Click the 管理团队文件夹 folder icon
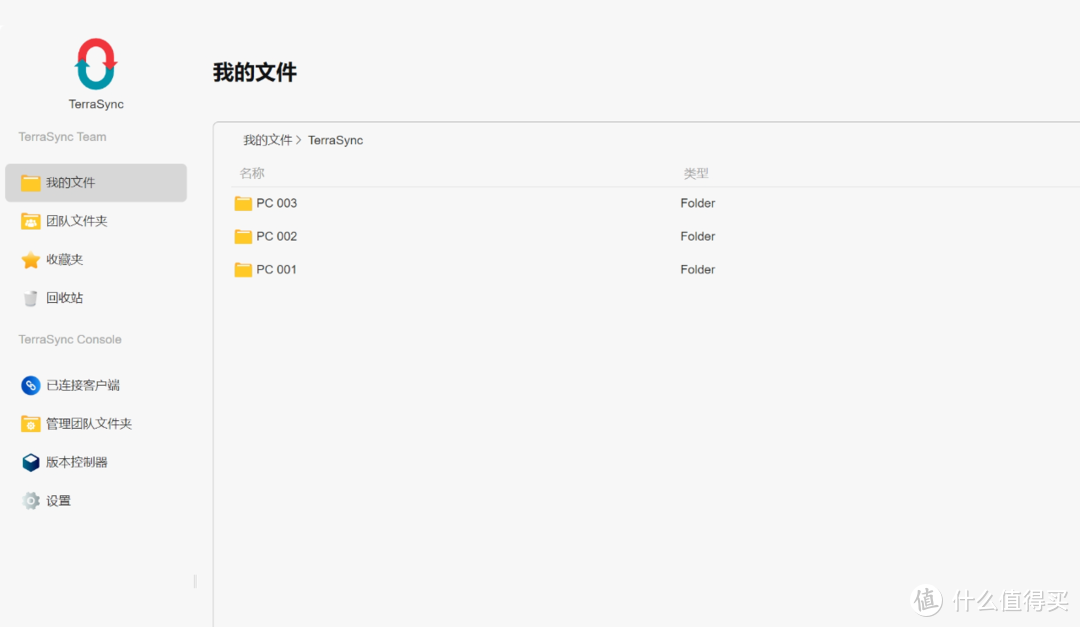The width and height of the screenshot is (1080, 627). (x=31, y=424)
